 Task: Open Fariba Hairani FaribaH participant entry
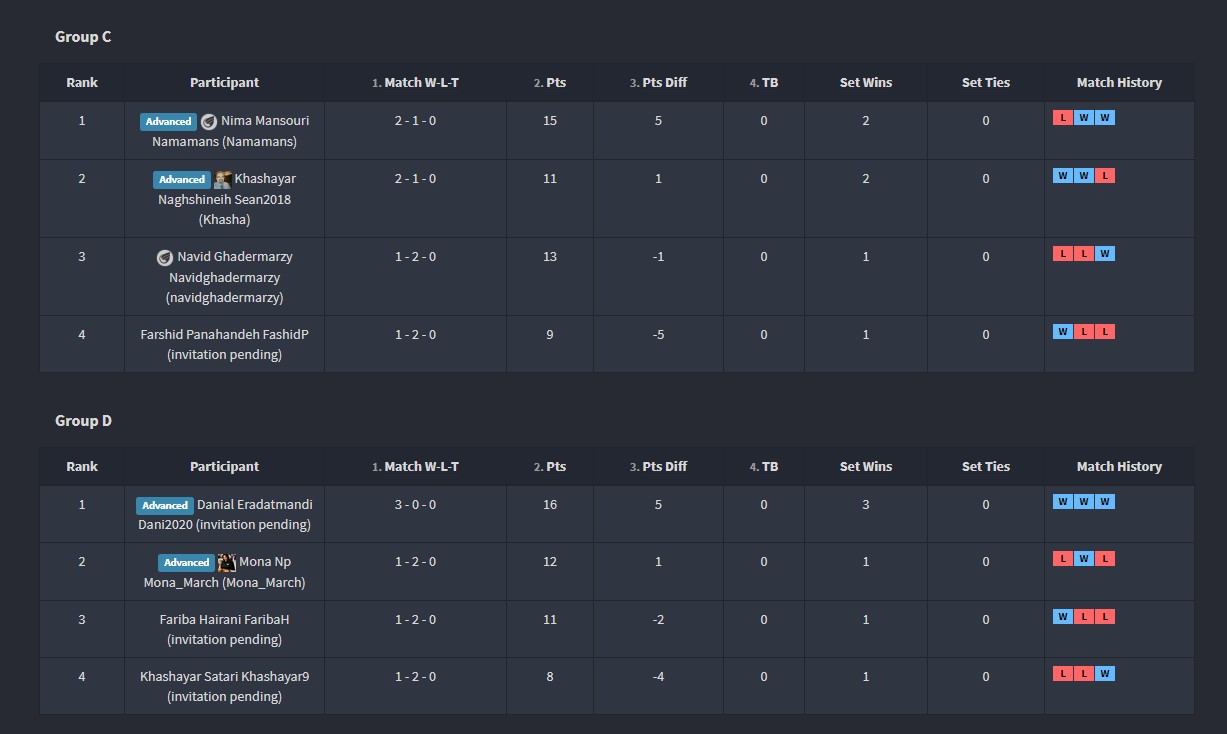coord(224,620)
